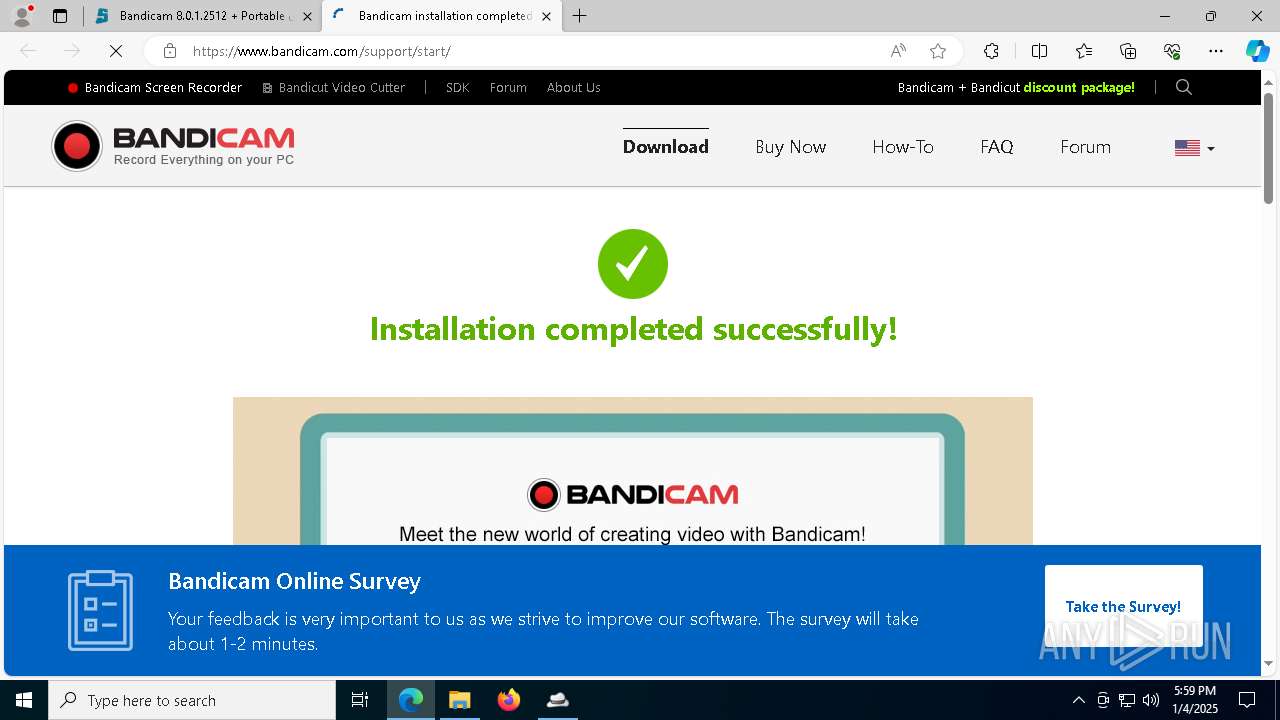Image resolution: width=1280 pixels, height=720 pixels.
Task: Open Edge Settings and more menu
Action: (x=1216, y=51)
